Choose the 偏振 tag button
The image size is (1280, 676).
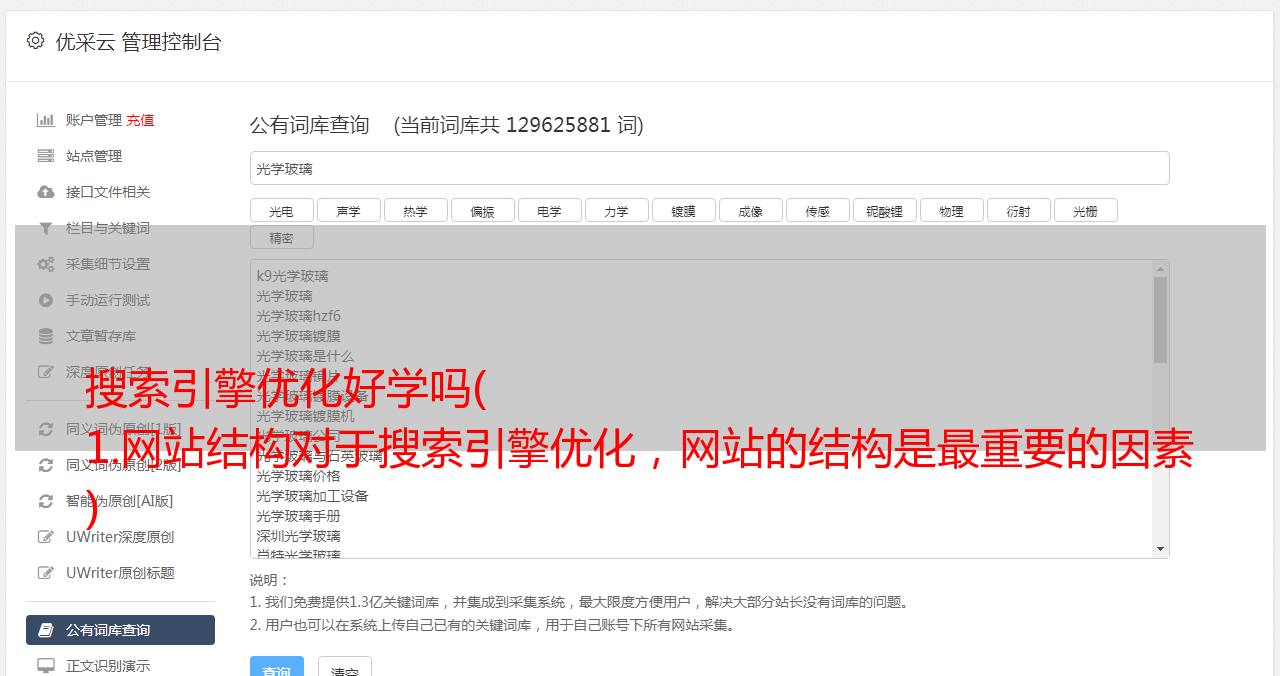[482, 210]
